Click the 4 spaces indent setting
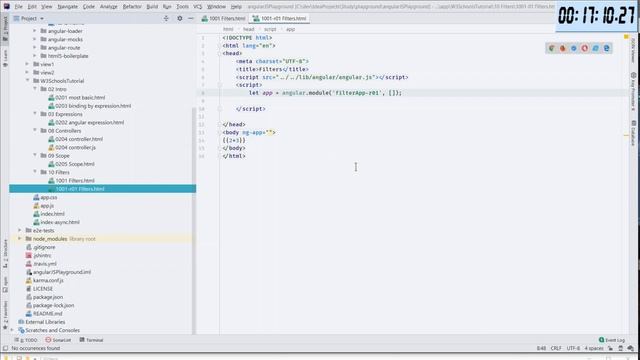Screen dimensions: 640x360 tap(593, 348)
